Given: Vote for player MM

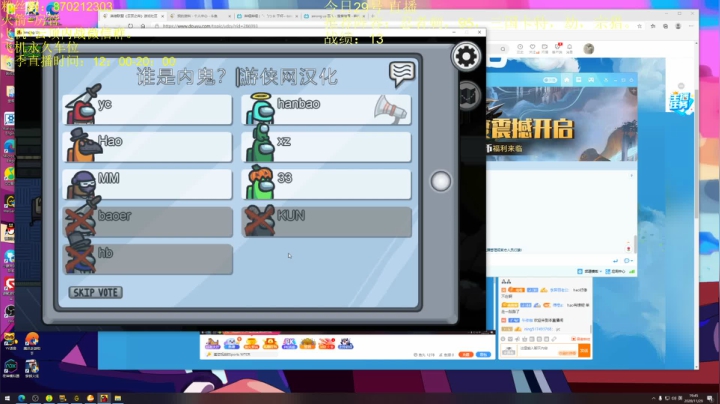Looking at the screenshot, I should tap(147, 184).
